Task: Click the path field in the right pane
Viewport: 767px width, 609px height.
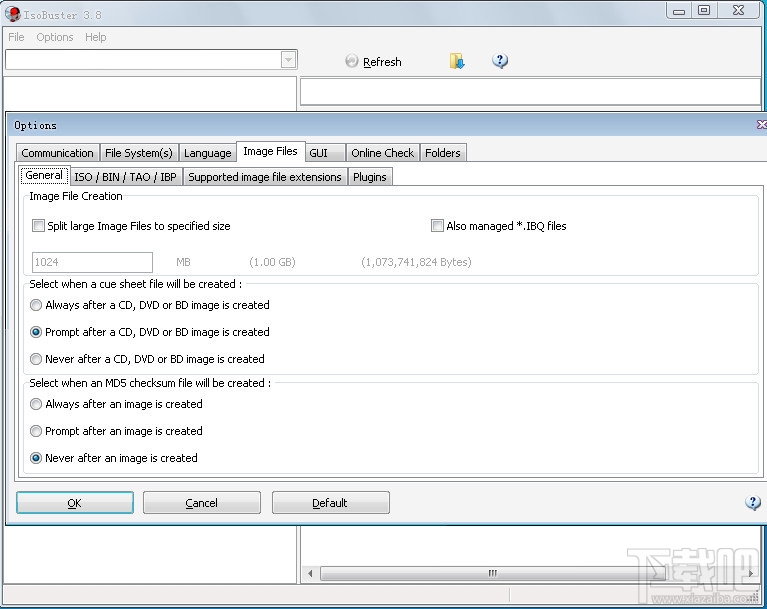Action: coord(530,91)
